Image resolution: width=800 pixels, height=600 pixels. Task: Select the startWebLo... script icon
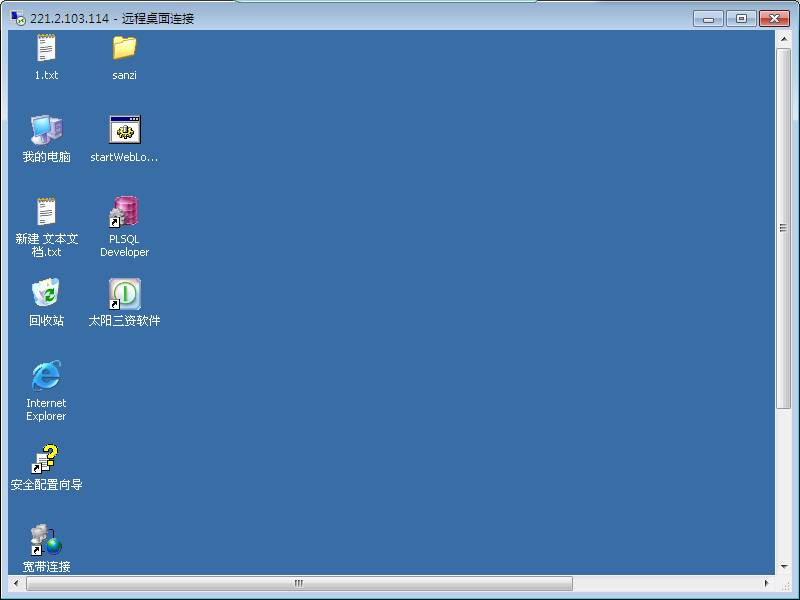(124, 130)
